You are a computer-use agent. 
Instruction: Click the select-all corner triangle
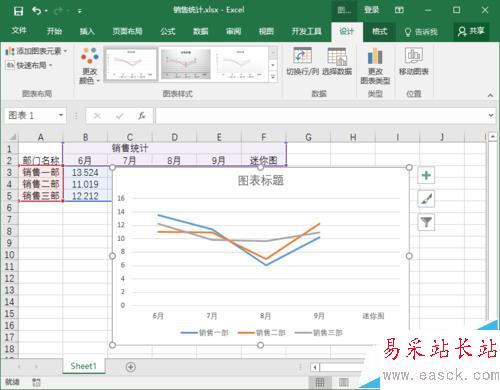coord(12,137)
